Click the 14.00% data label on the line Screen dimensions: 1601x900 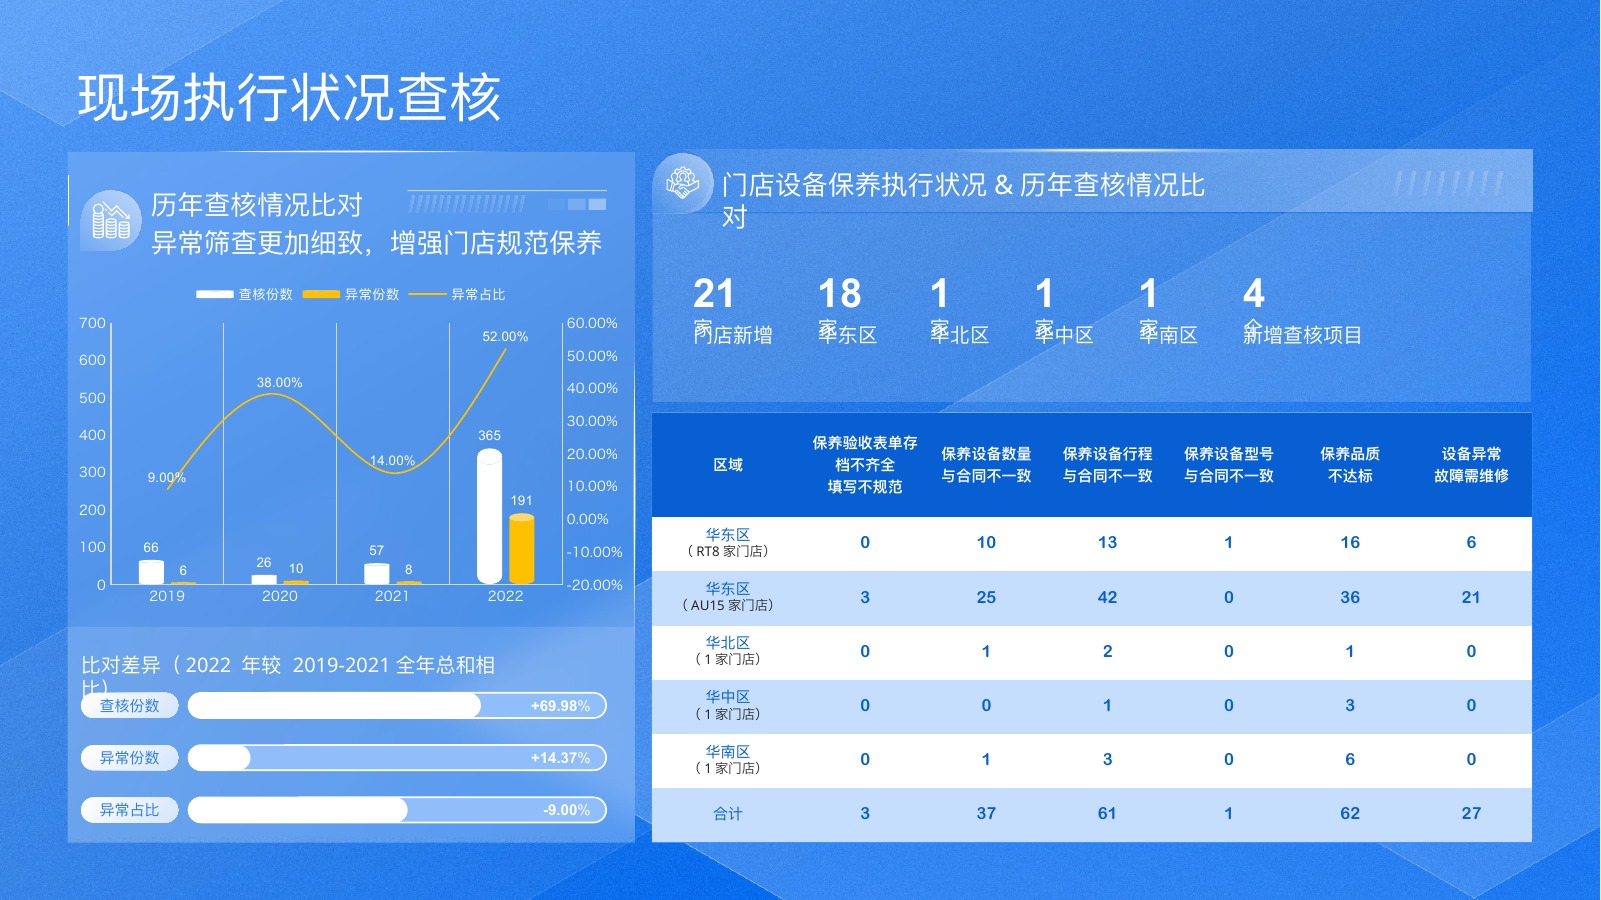pyautogui.click(x=392, y=460)
